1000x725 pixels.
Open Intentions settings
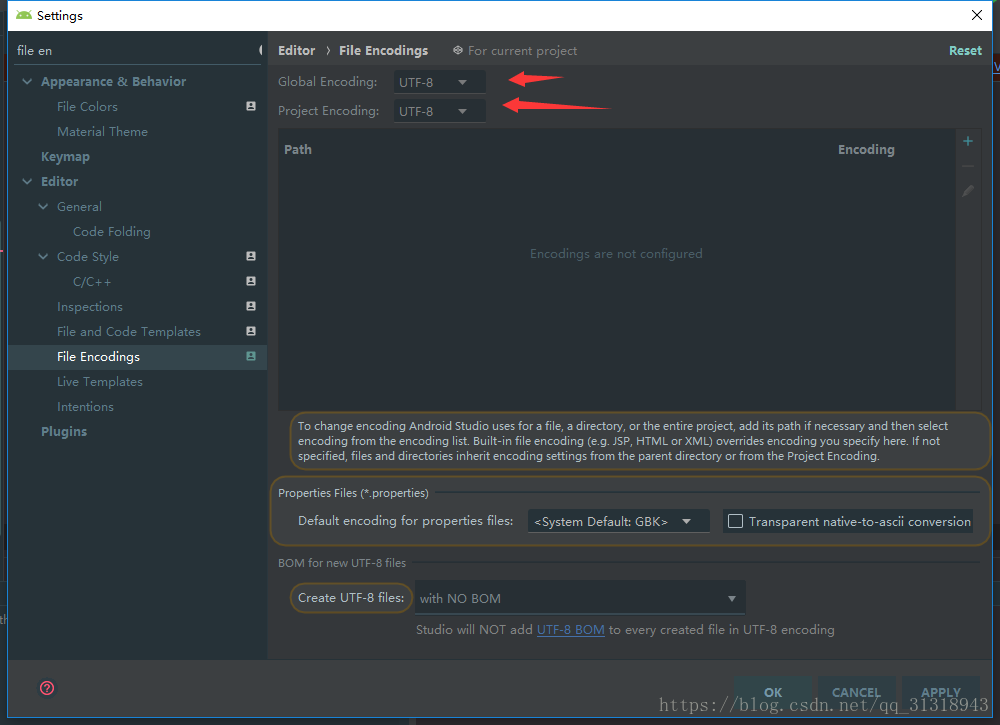point(85,406)
